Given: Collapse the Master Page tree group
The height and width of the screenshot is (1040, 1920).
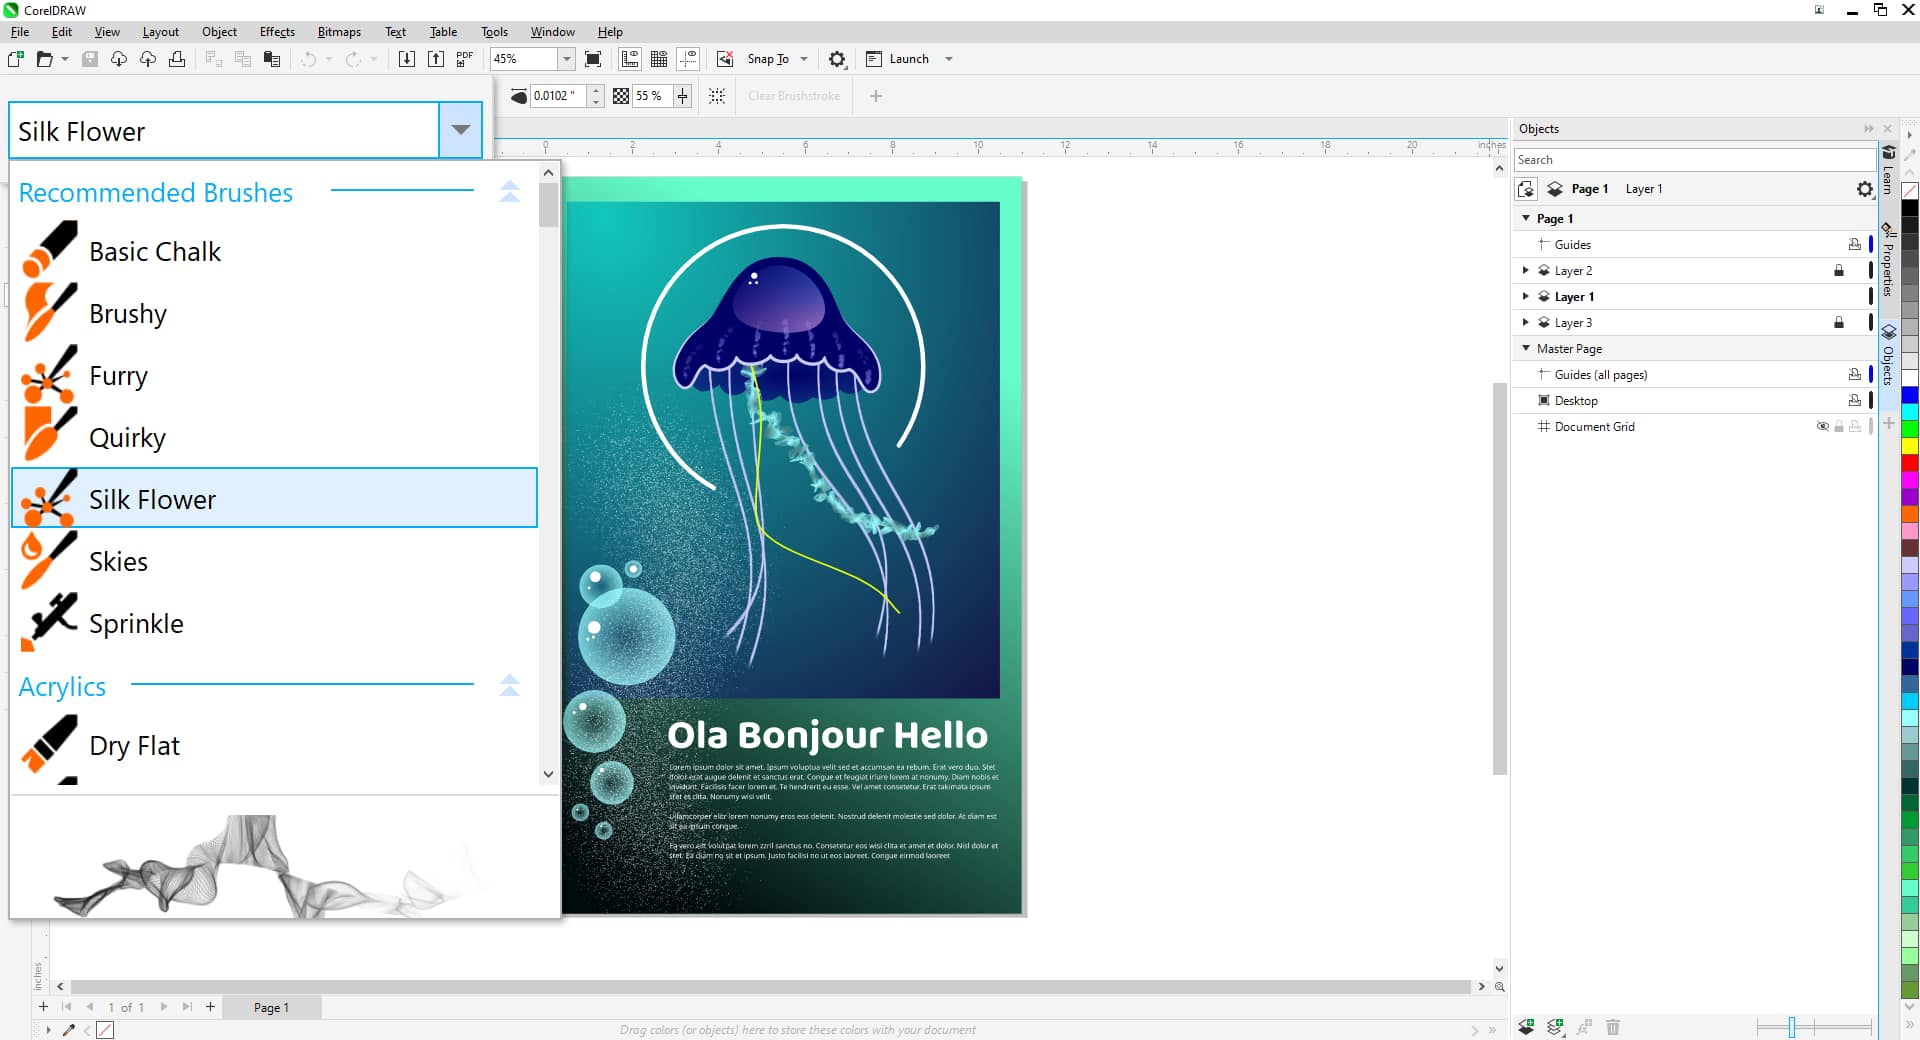Looking at the screenshot, I should pyautogui.click(x=1525, y=349).
